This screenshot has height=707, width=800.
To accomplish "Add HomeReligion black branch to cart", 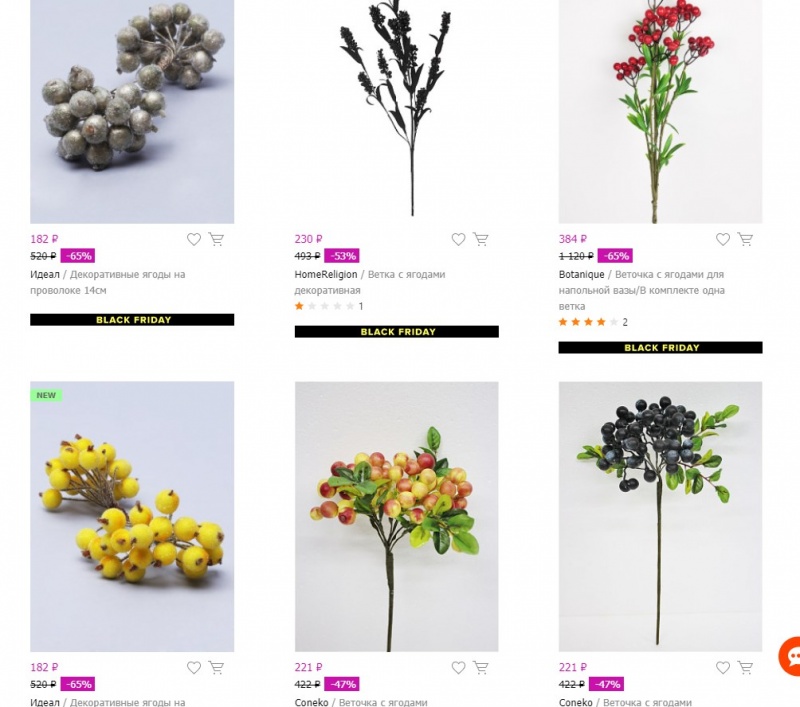I will click(x=481, y=239).
